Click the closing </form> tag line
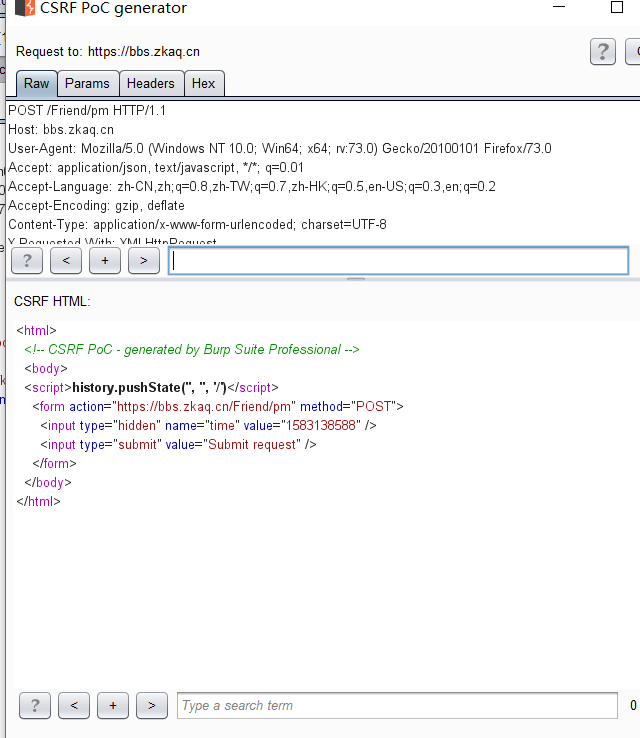 (54, 464)
